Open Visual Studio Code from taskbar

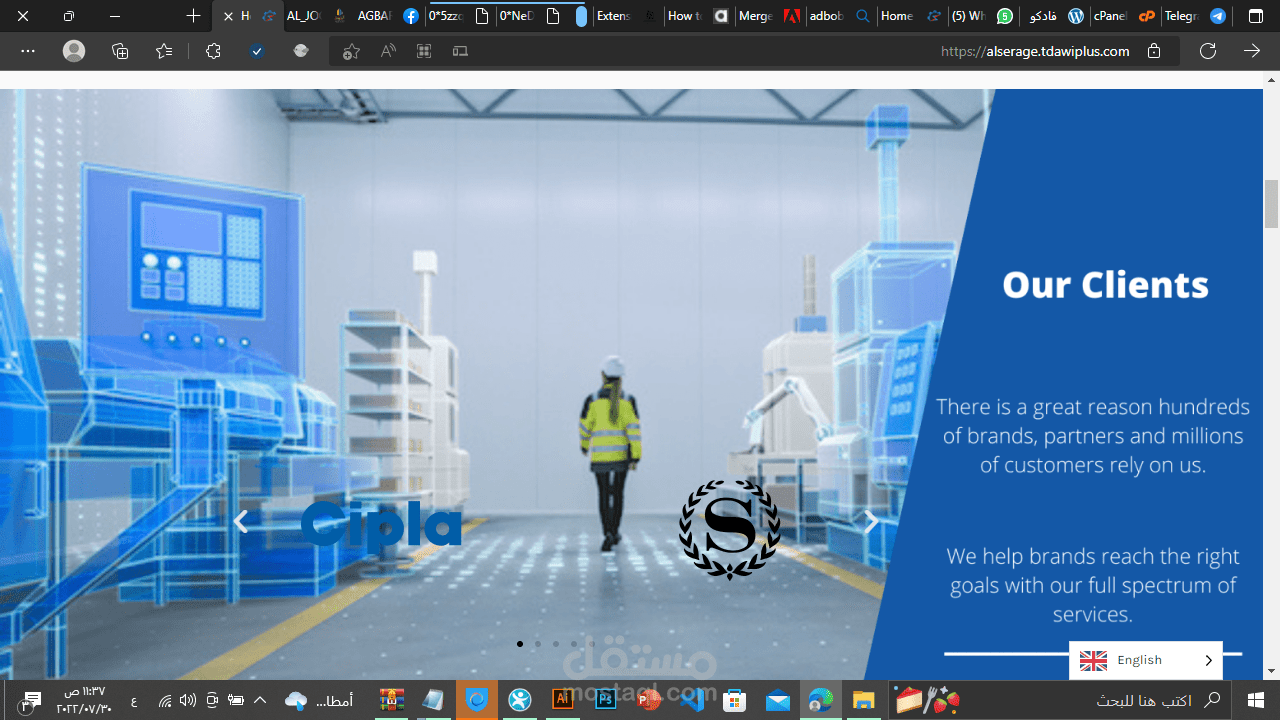pos(692,700)
